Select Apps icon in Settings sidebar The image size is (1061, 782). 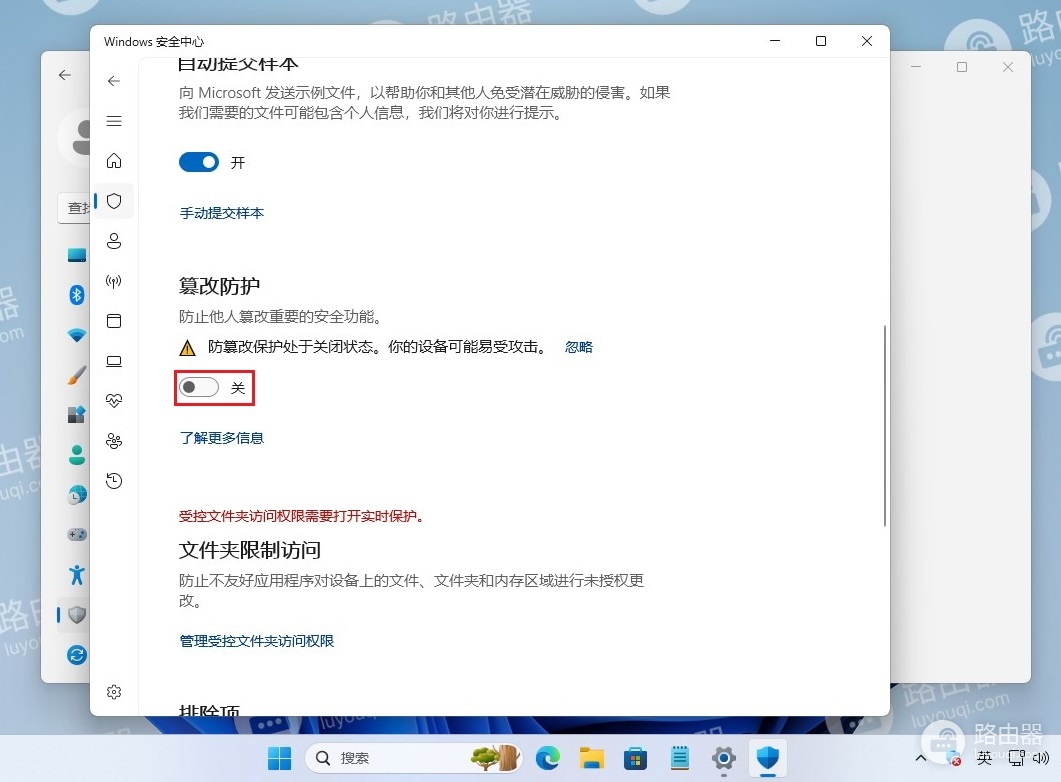(76, 414)
